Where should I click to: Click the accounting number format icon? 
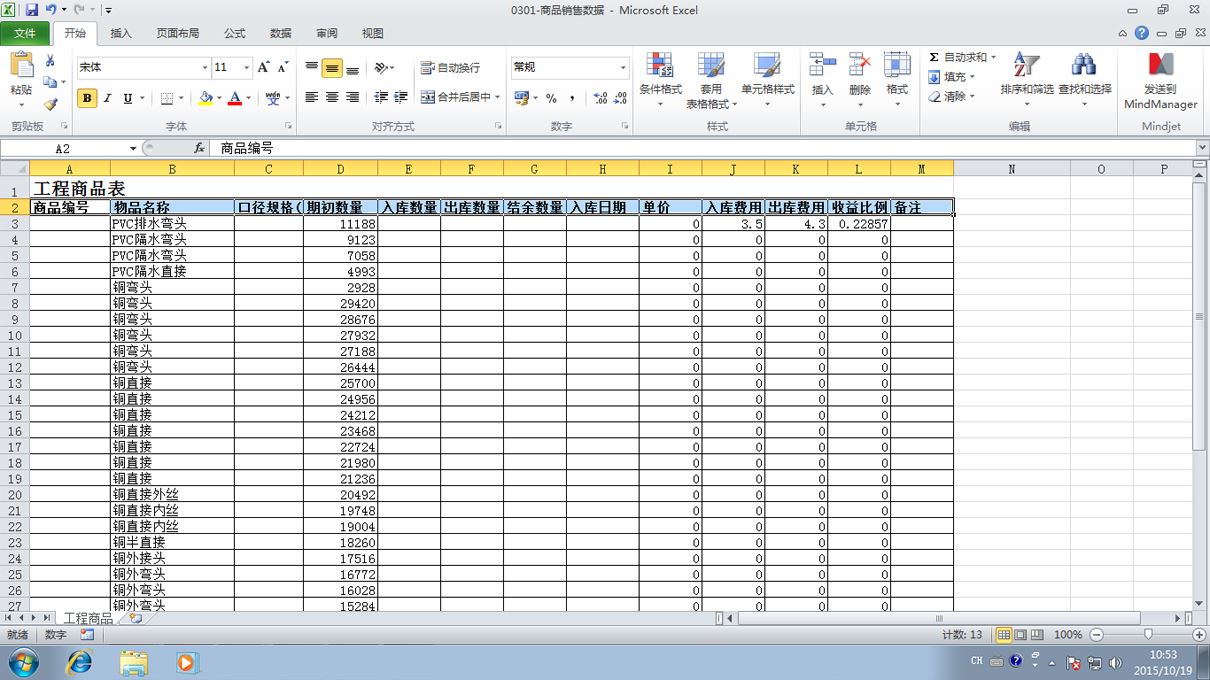pos(521,98)
